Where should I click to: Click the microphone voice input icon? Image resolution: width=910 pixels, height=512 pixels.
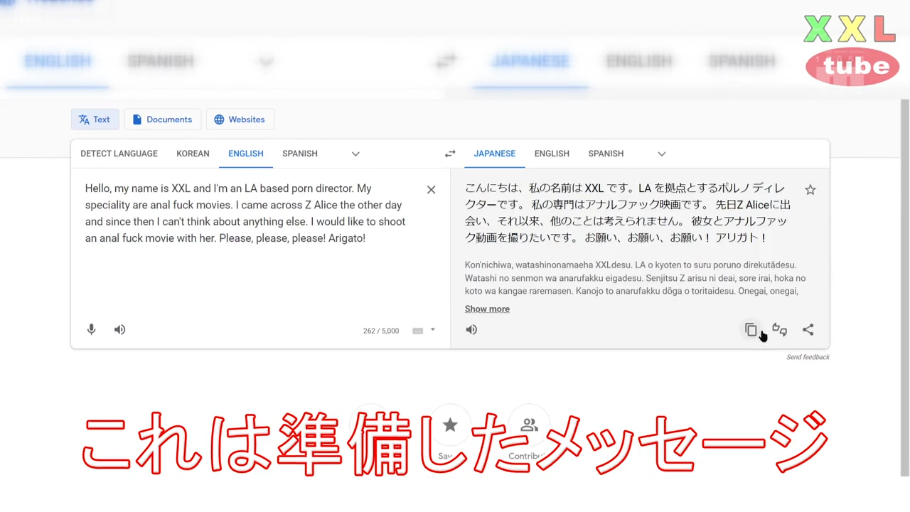click(x=91, y=329)
